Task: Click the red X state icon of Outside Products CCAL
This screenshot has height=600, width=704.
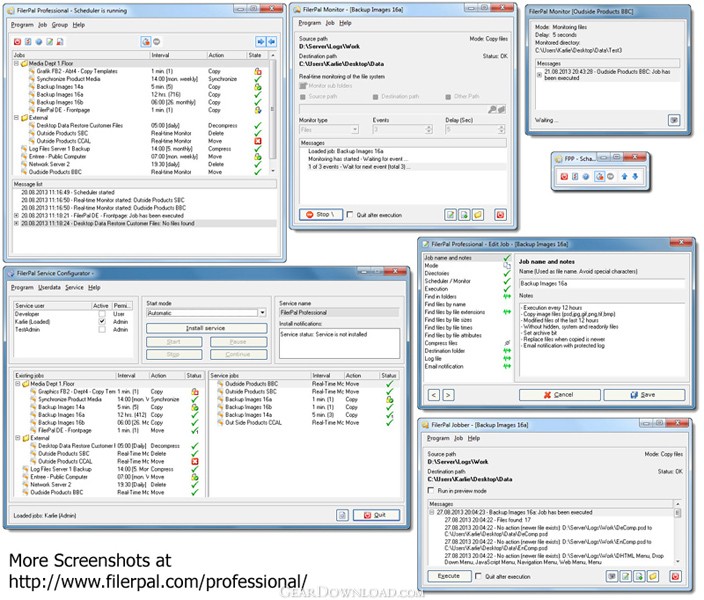Action: coord(258,141)
